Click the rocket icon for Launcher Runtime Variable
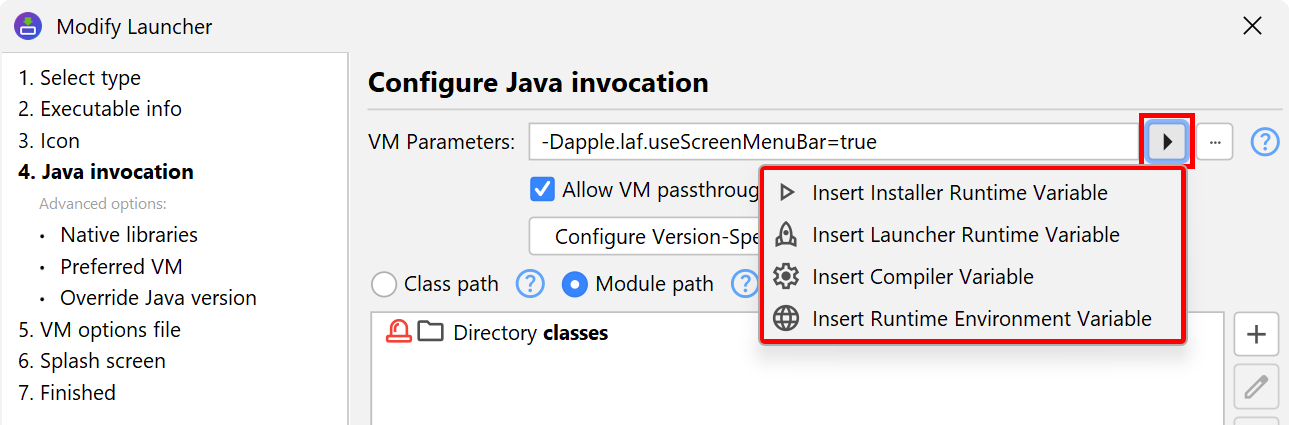The height and width of the screenshot is (425, 1289). tap(787, 235)
